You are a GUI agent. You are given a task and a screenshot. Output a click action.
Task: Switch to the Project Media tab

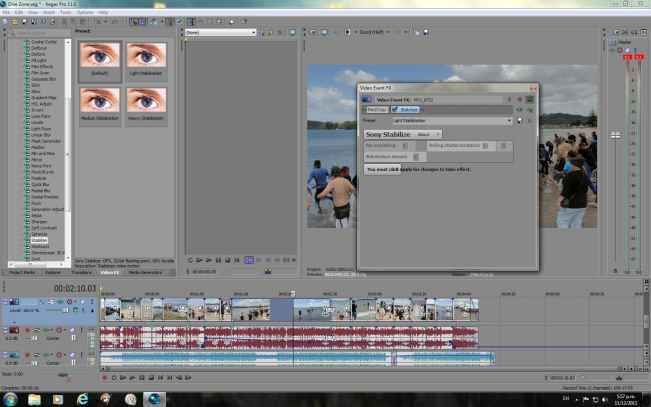click(x=21, y=271)
